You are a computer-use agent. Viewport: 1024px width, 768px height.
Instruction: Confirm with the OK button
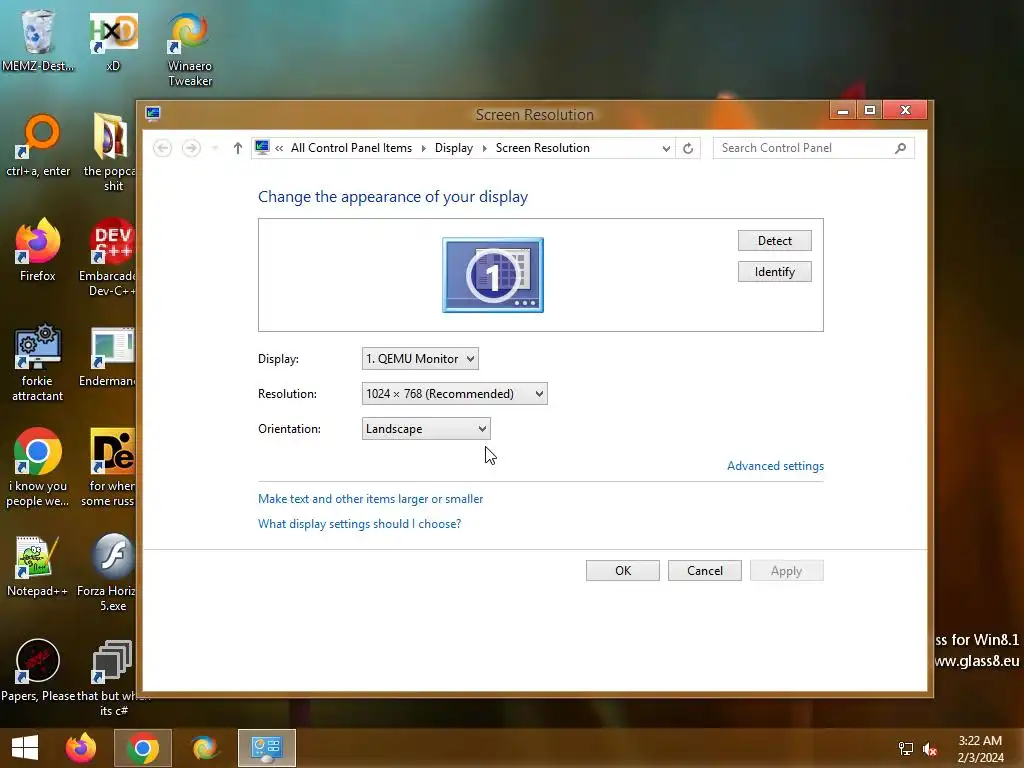pos(622,571)
